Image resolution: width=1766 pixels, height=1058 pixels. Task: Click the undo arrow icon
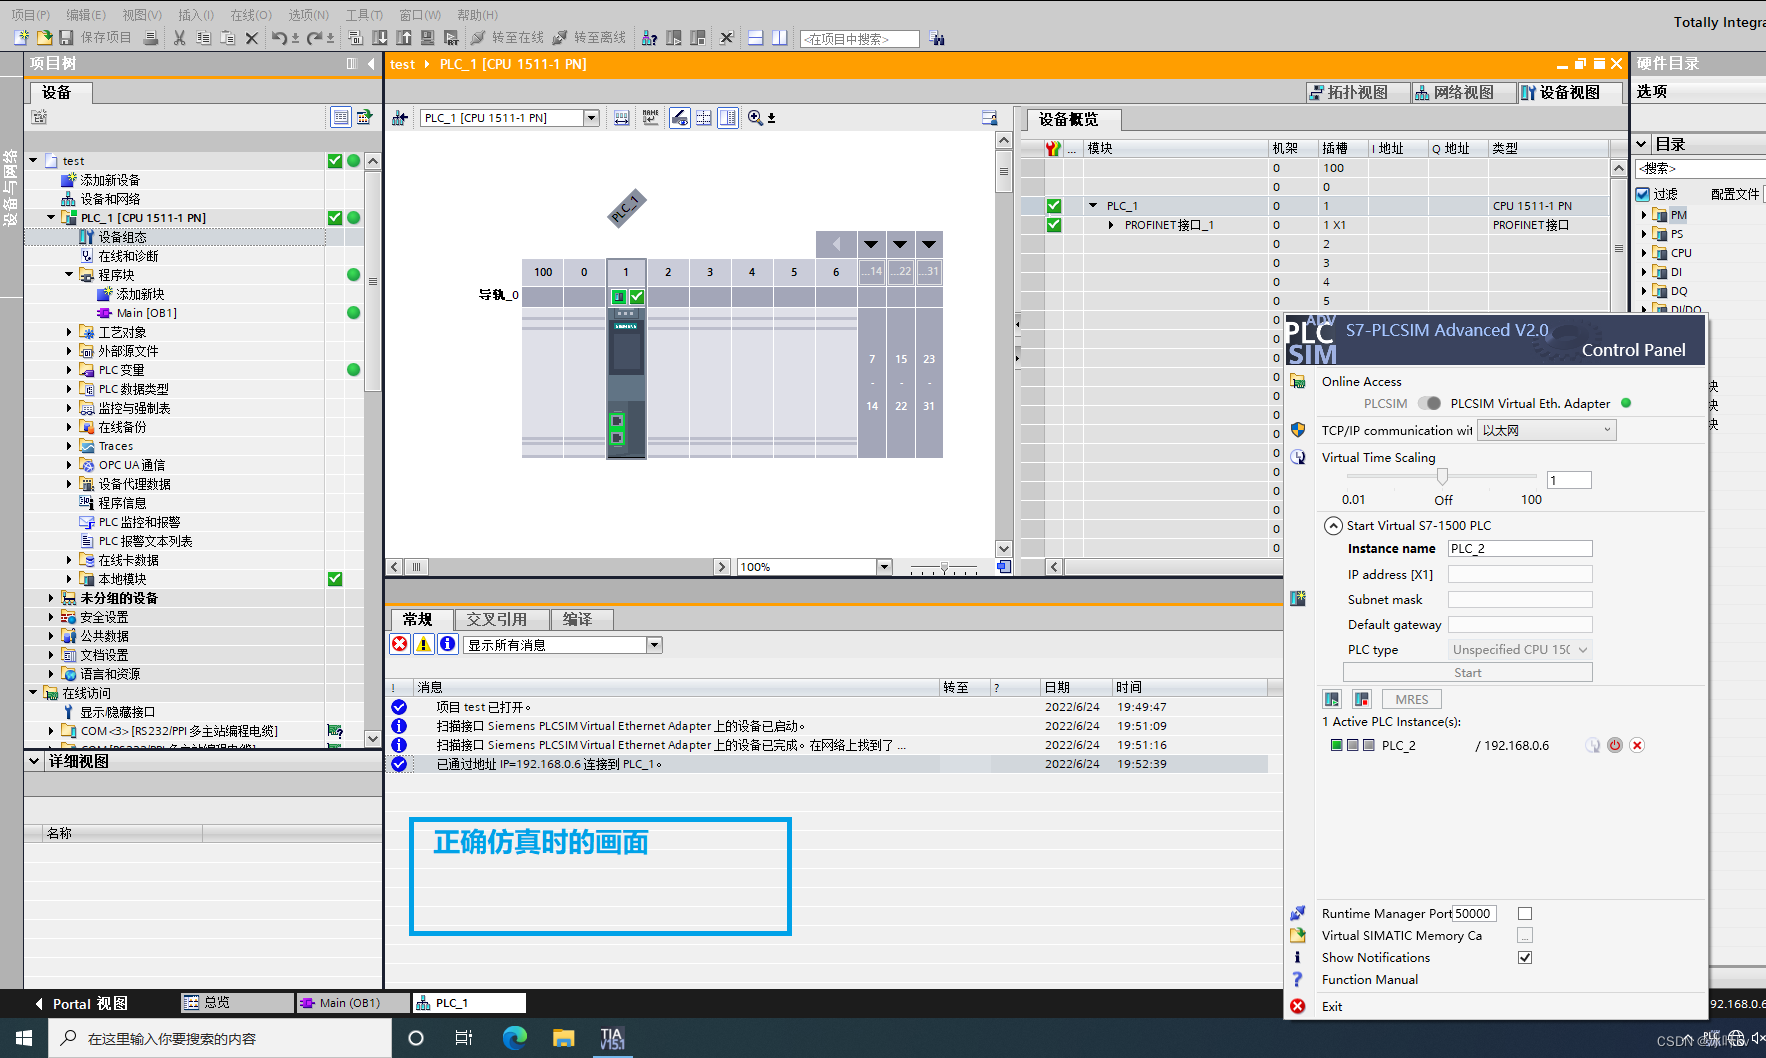tap(279, 38)
